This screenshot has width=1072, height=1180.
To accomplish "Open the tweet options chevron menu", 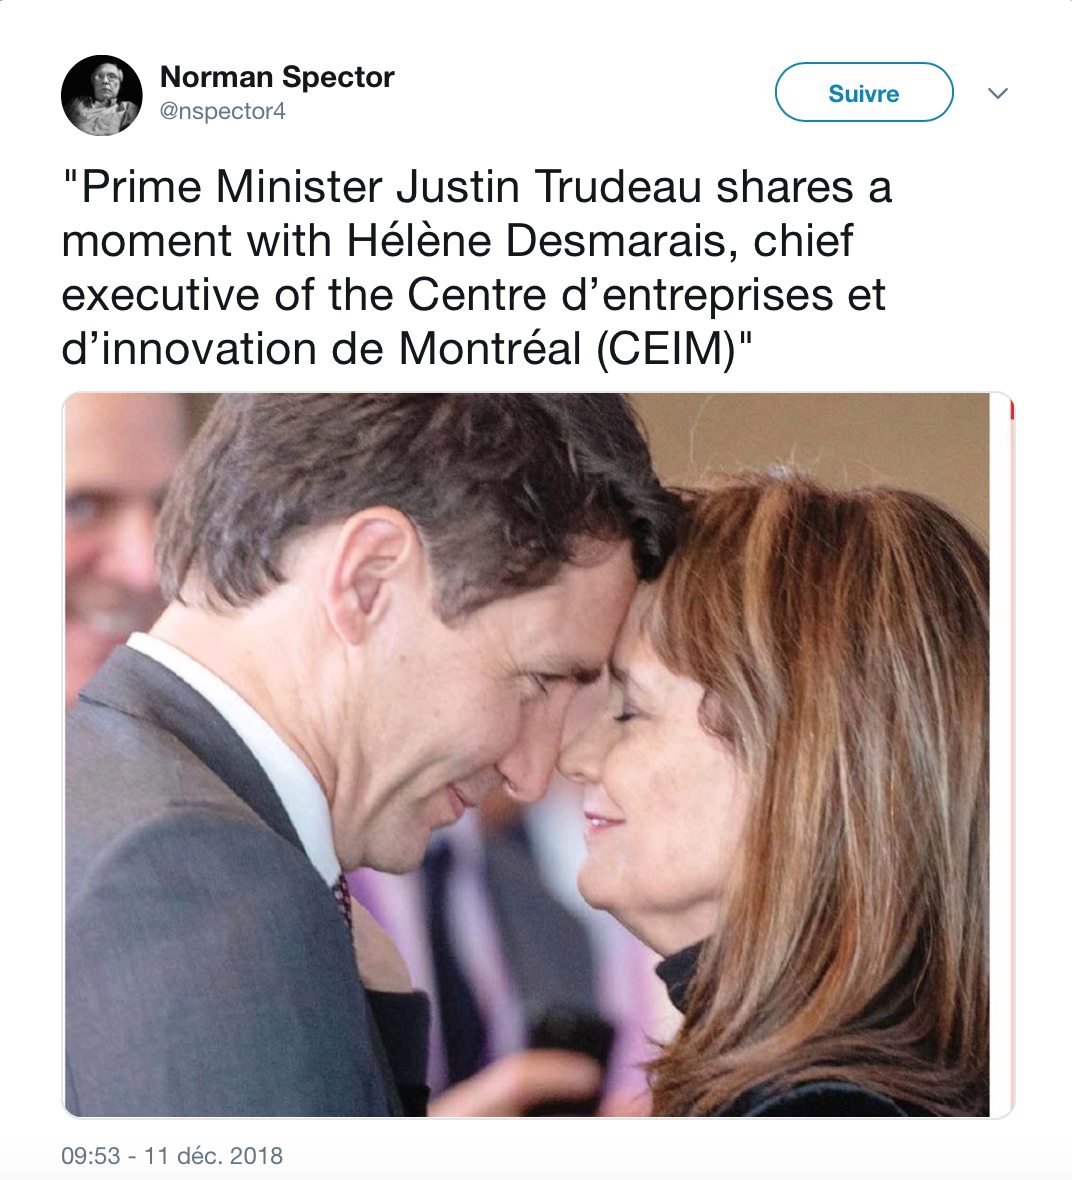I will (997, 93).
